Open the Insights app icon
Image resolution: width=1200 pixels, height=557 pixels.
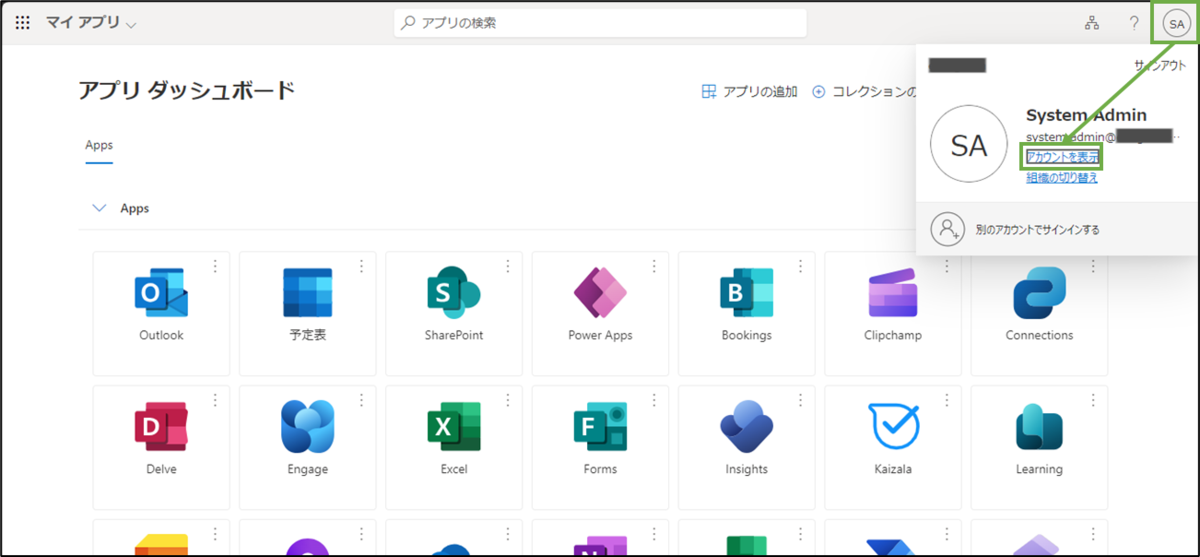point(746,427)
